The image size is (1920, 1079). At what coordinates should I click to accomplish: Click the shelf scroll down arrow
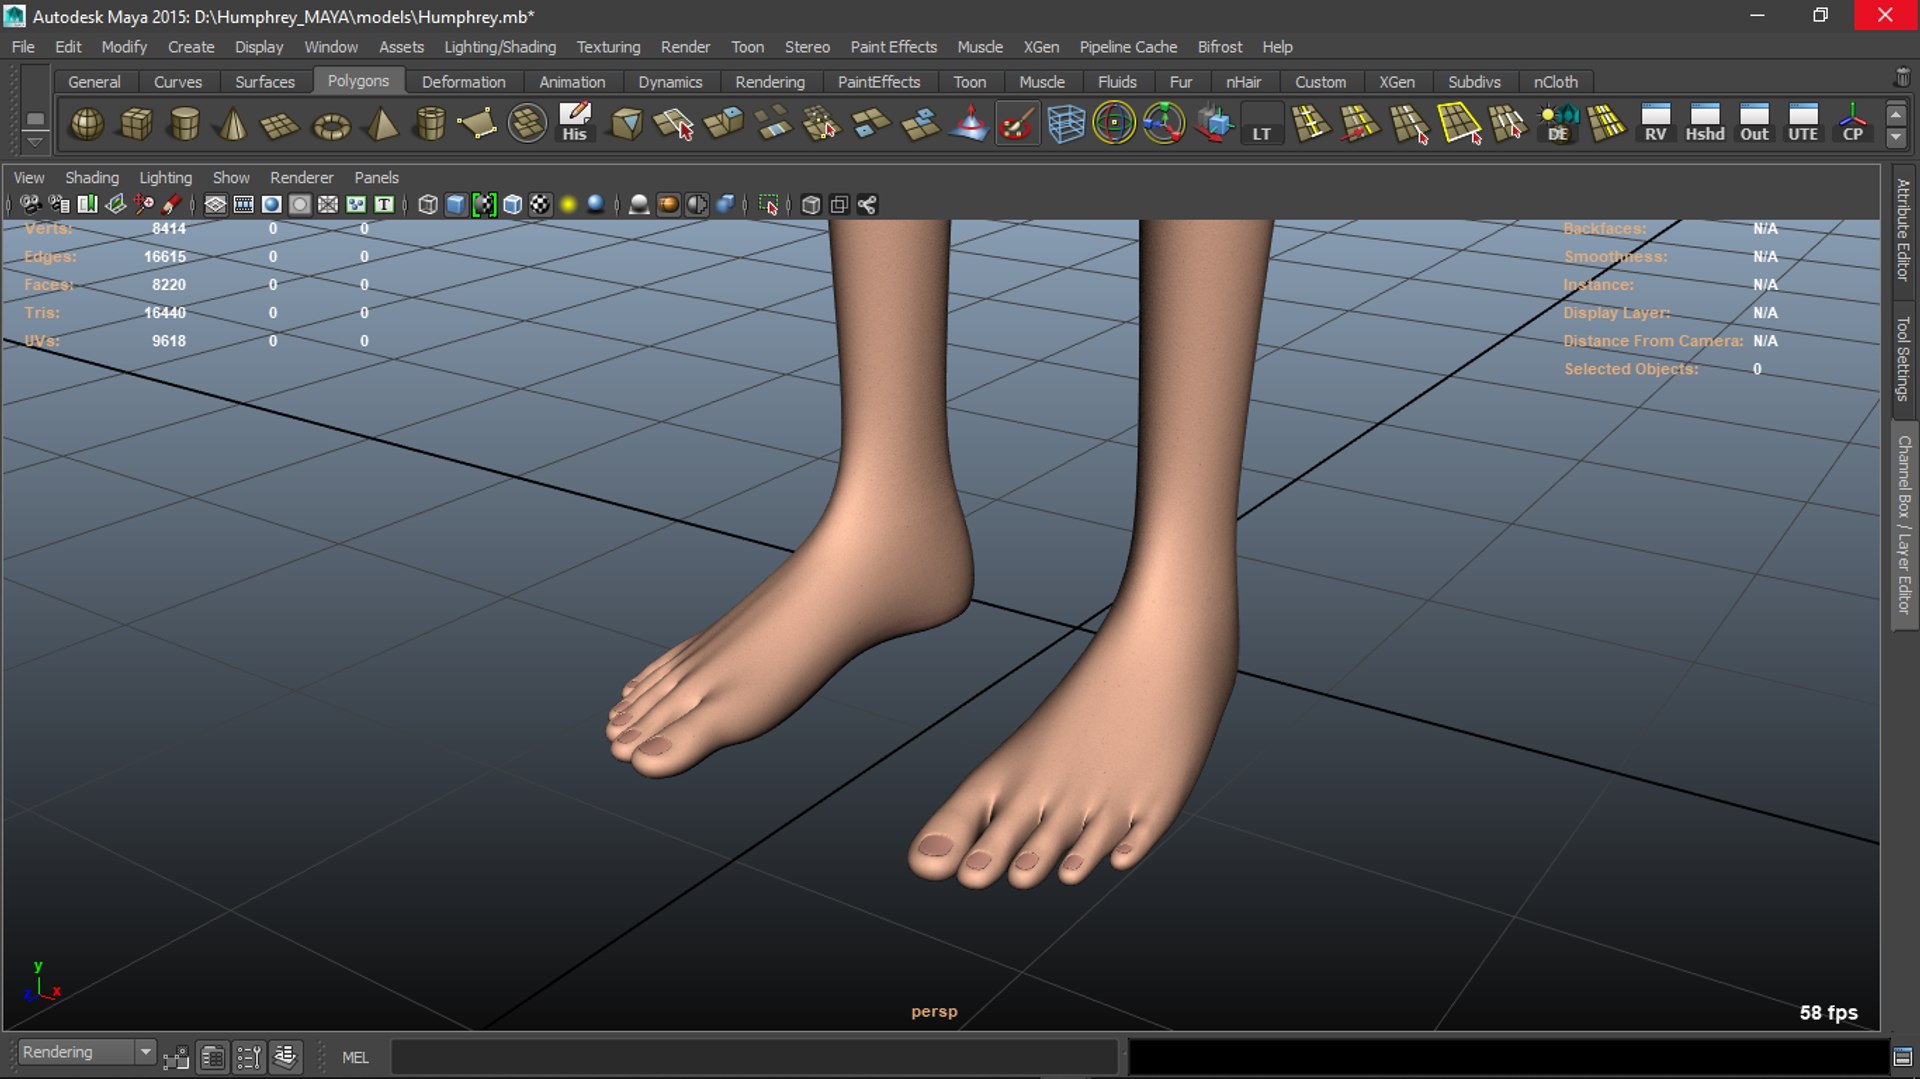tap(1895, 137)
